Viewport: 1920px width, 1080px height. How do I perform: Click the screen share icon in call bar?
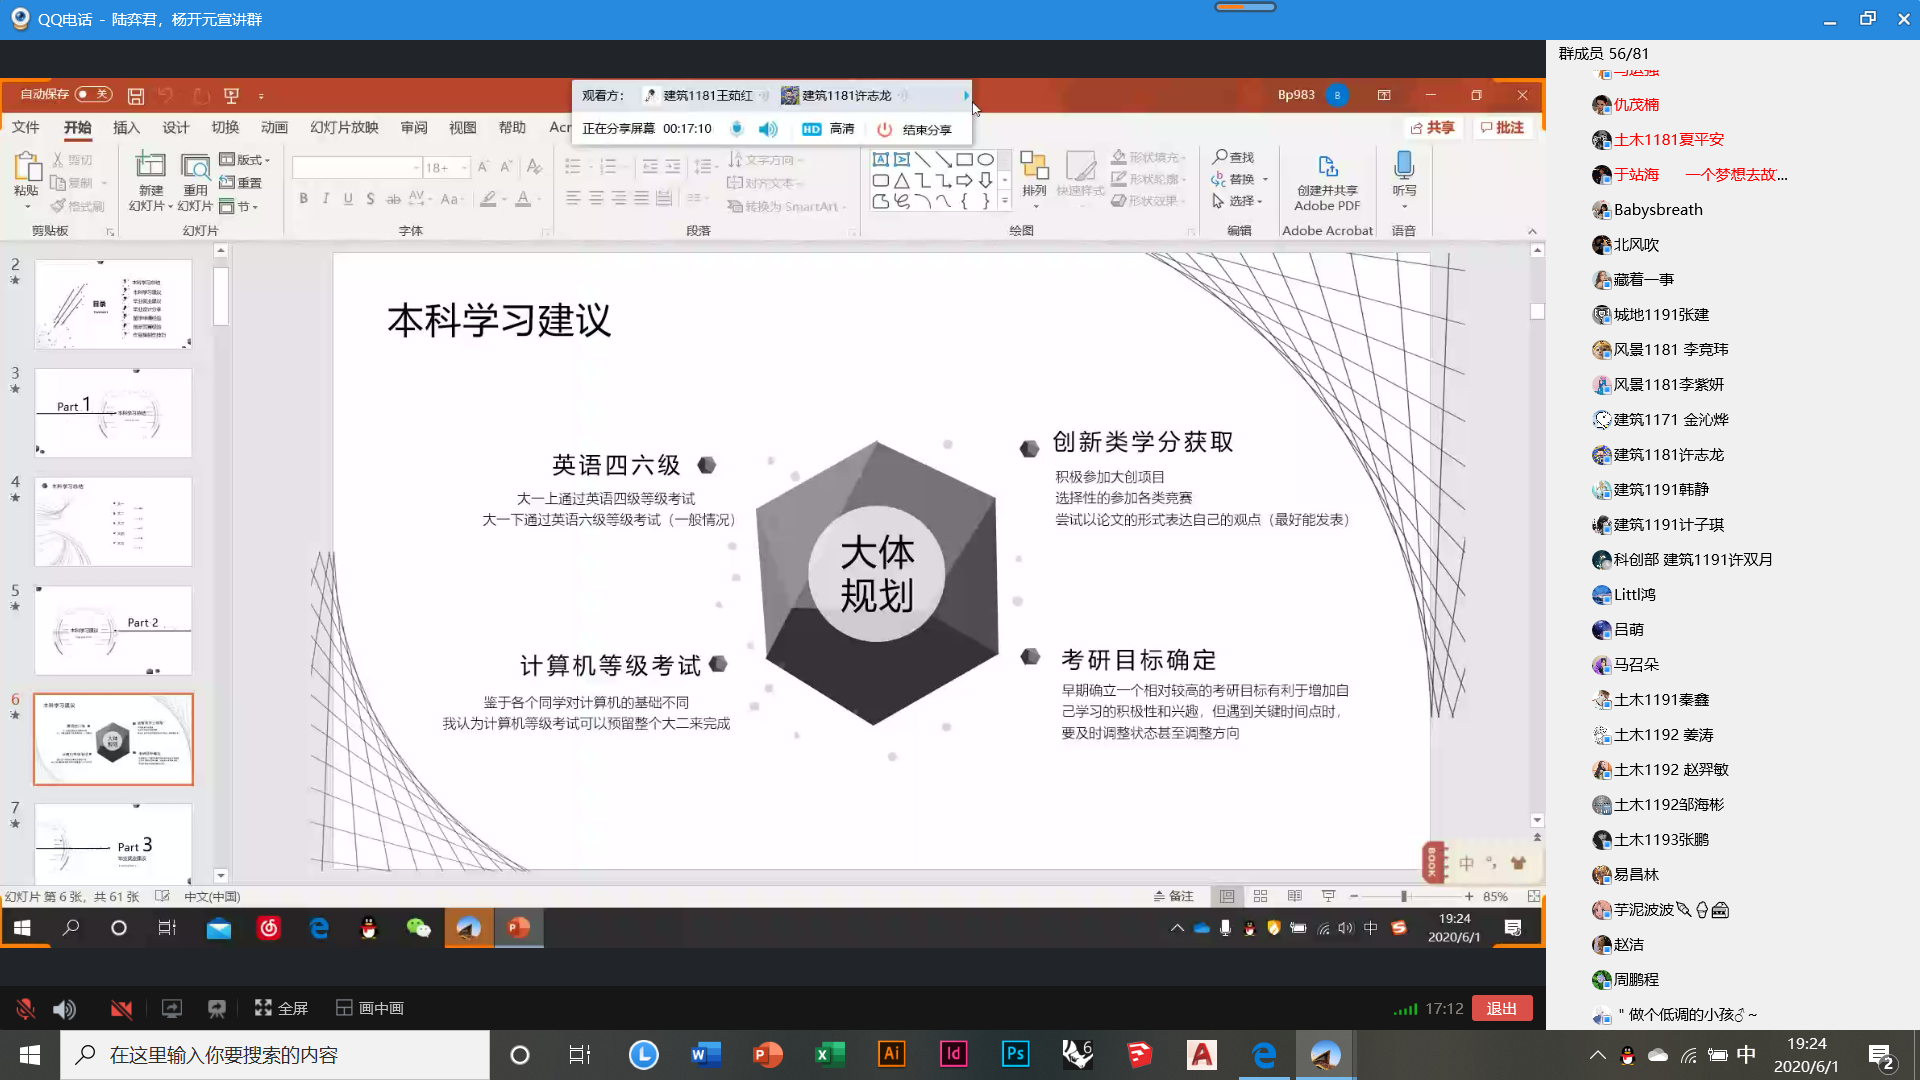point(172,1008)
